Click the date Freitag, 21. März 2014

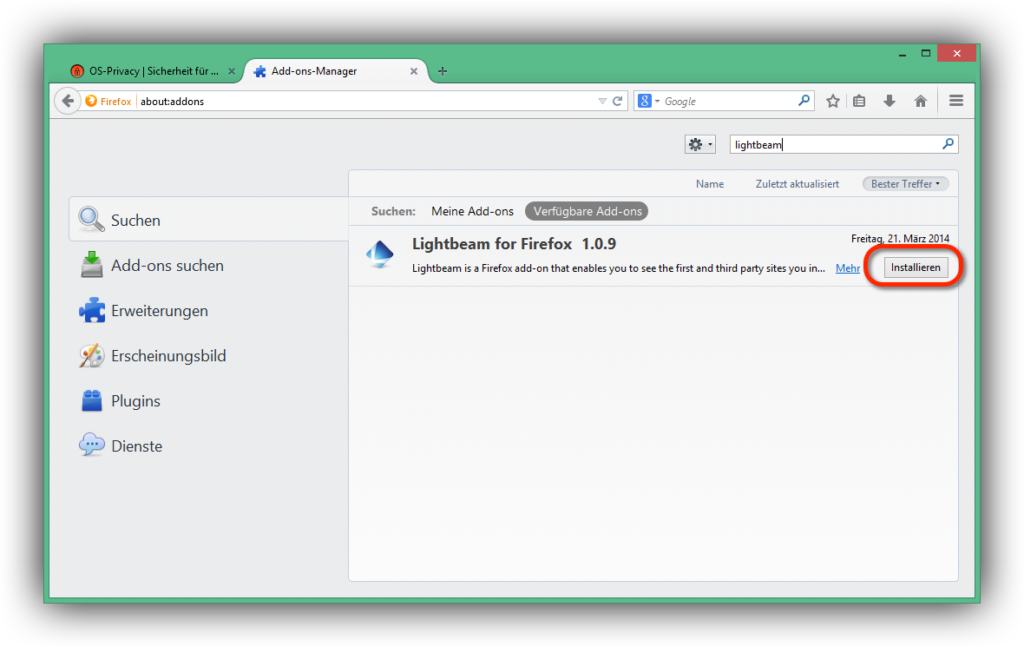(x=900, y=238)
